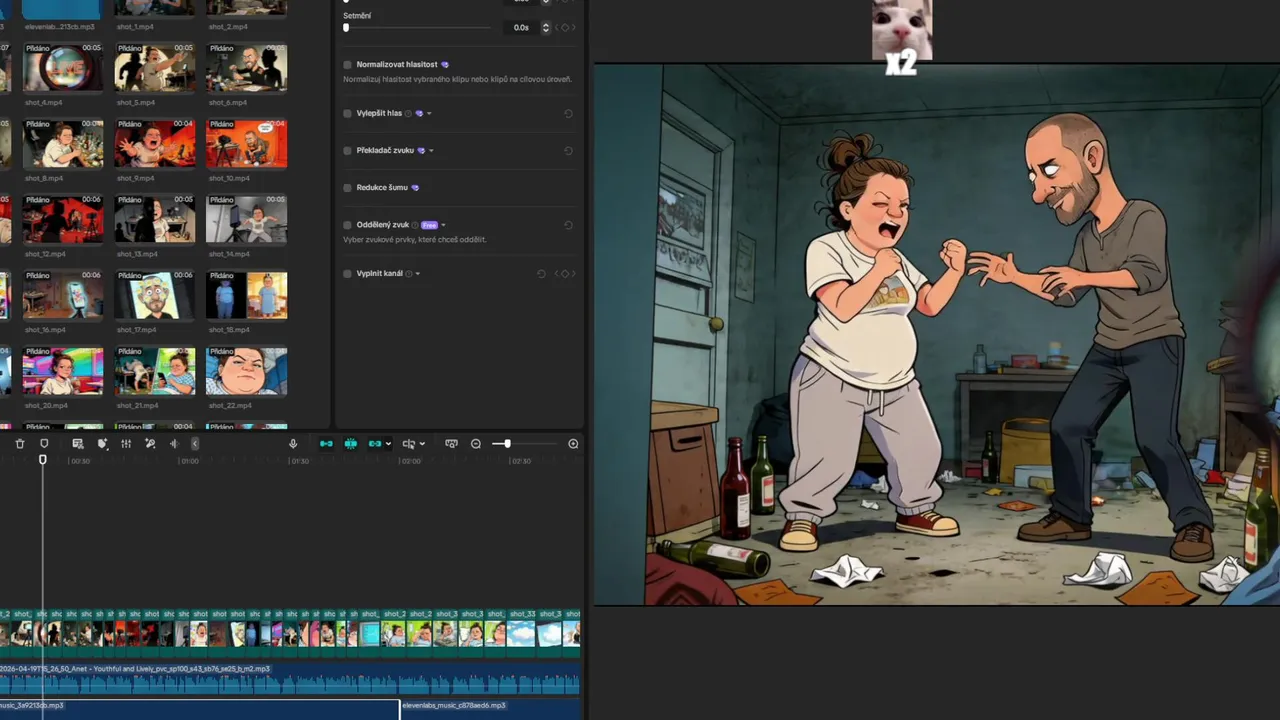Click the magic wand enhance icon
The width and height of the screenshot is (1280, 720).
click(x=150, y=444)
